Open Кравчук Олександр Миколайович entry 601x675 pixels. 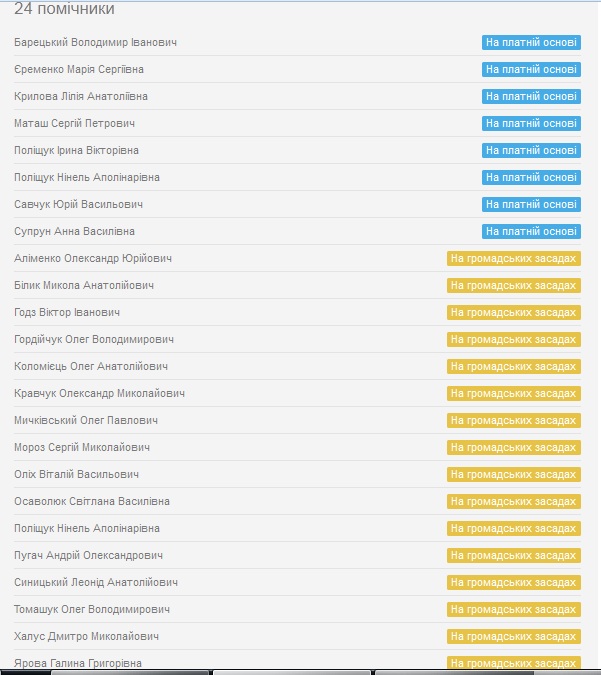click(99, 393)
